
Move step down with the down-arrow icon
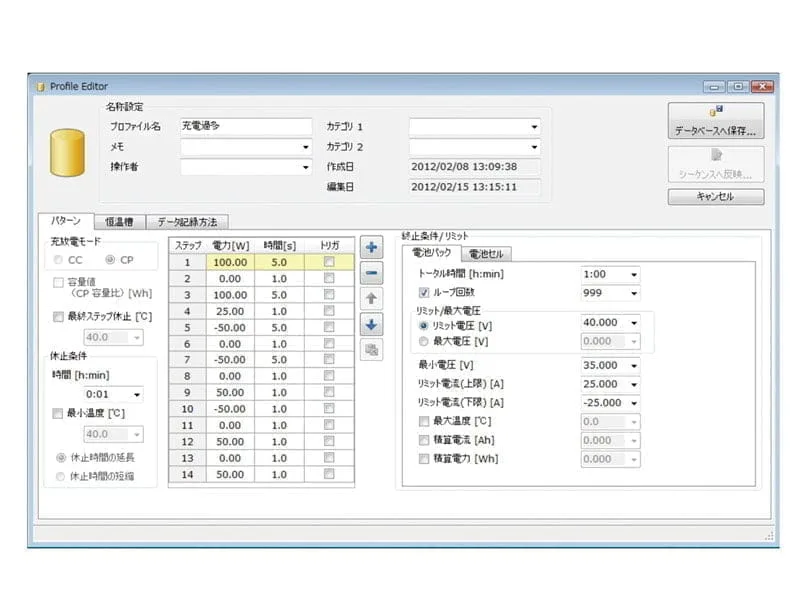(371, 323)
